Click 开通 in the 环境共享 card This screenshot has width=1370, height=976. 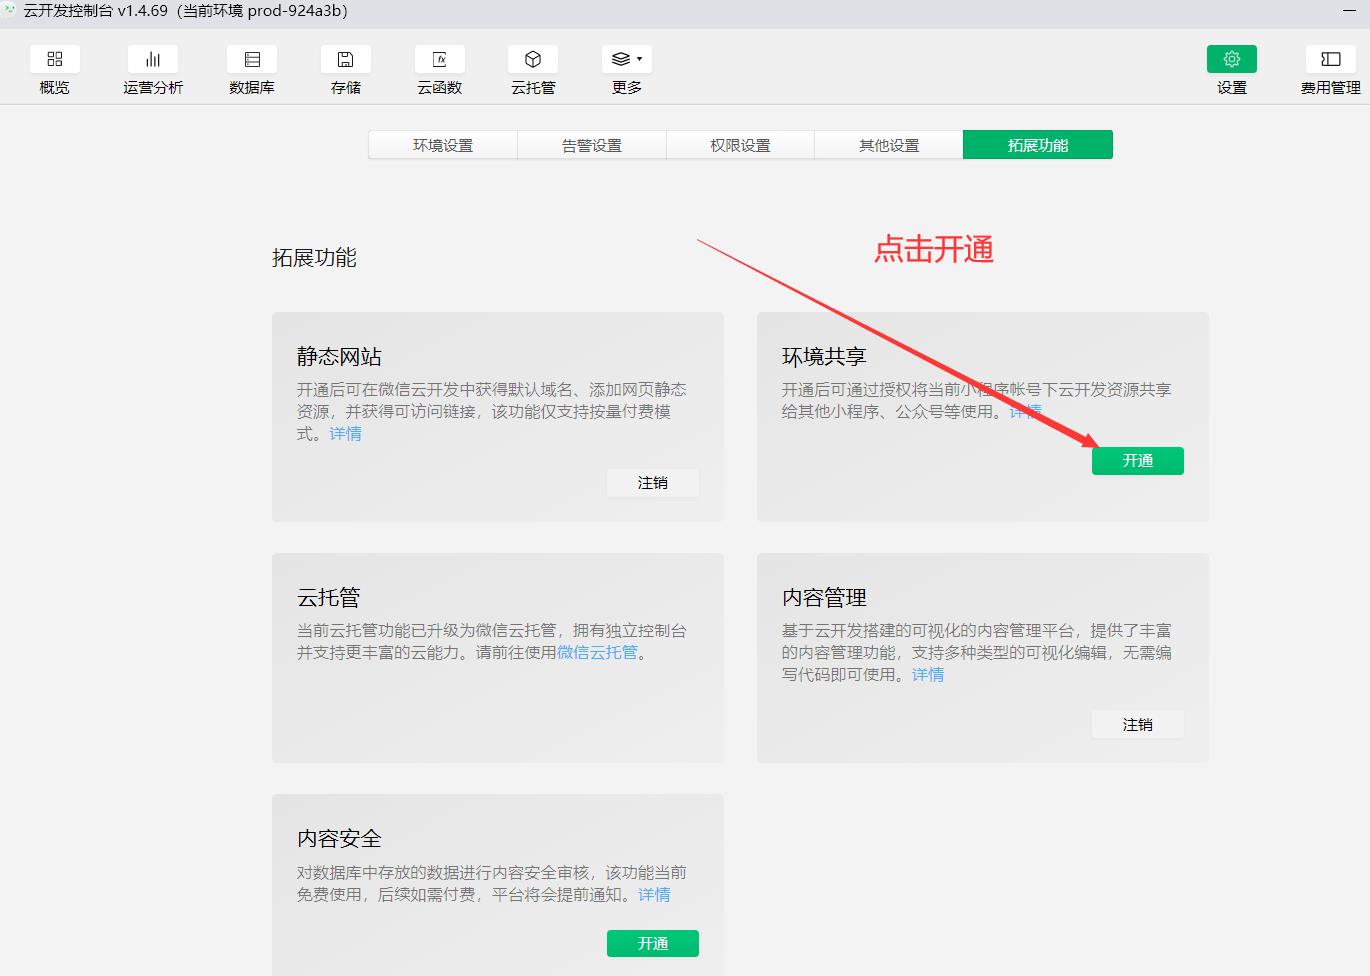point(1138,461)
